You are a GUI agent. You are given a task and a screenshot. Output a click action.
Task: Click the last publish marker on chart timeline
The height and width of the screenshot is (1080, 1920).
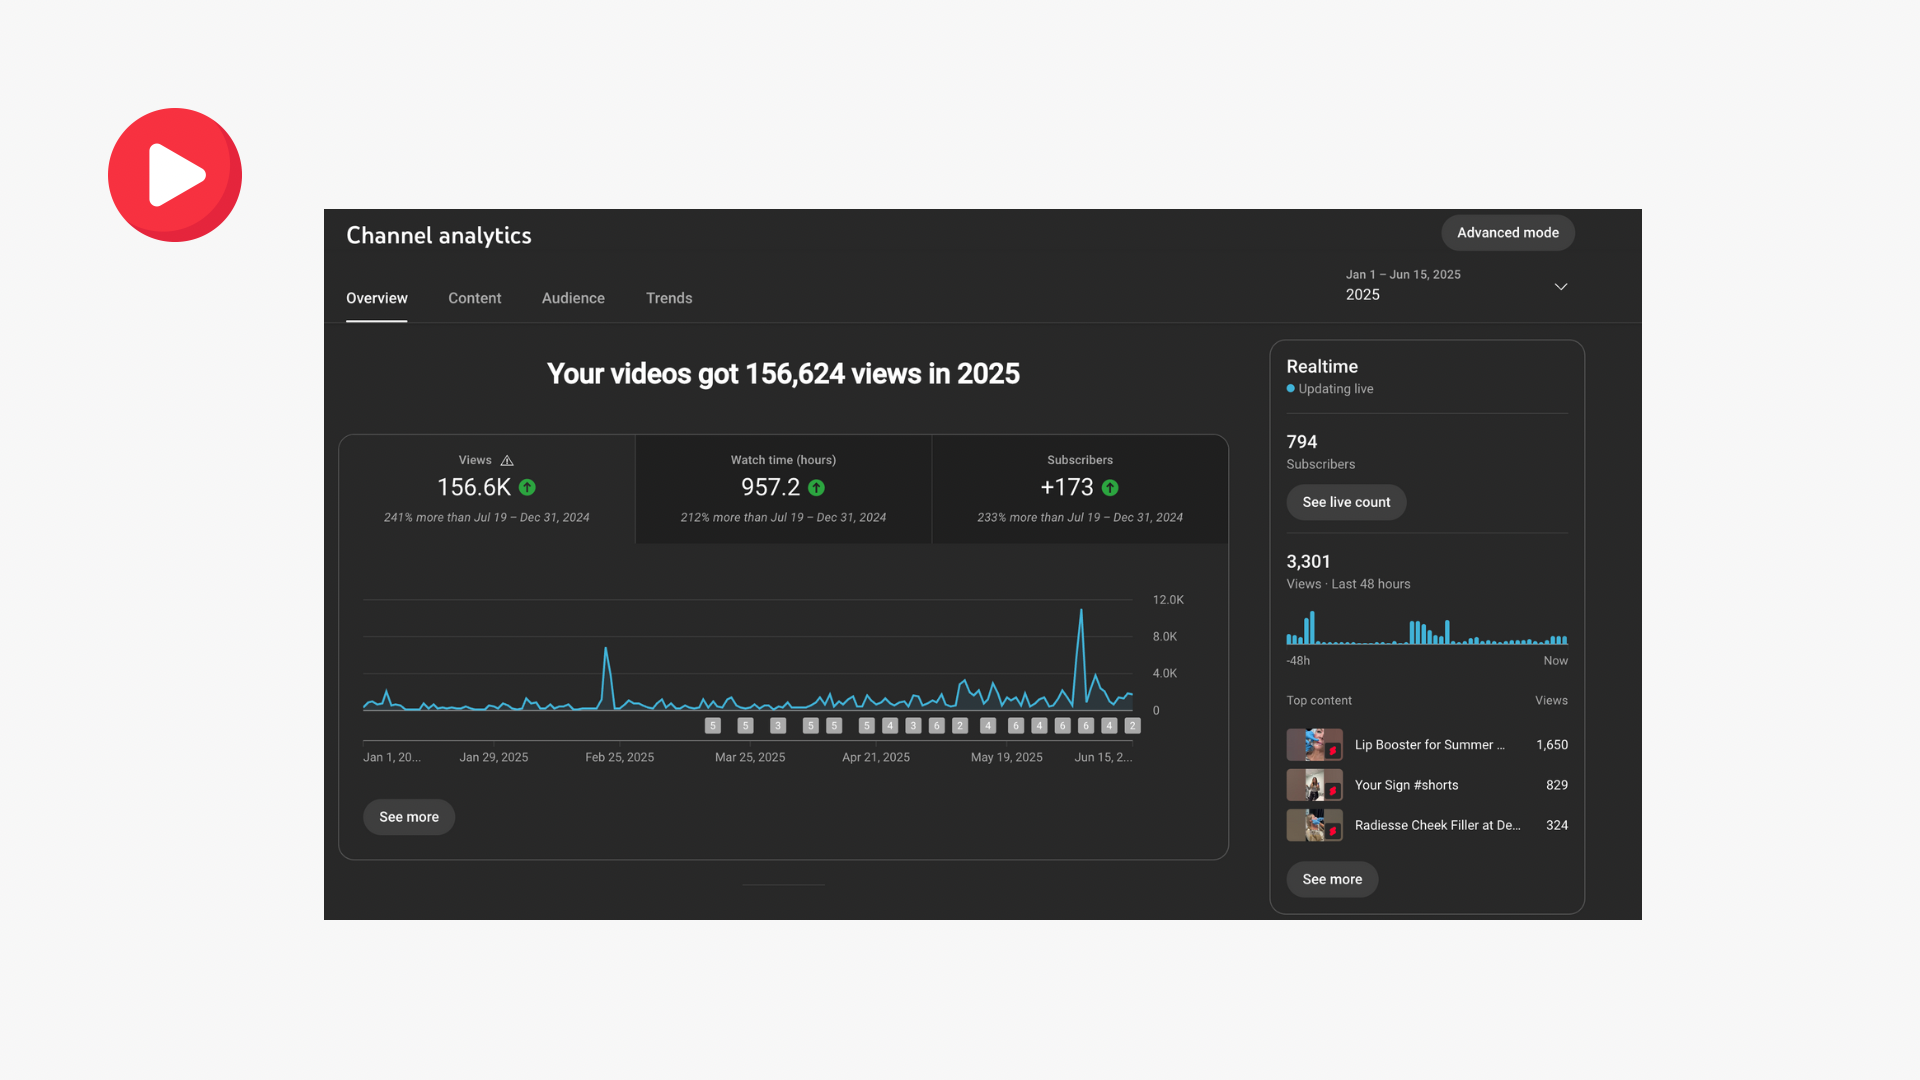pyautogui.click(x=1132, y=726)
